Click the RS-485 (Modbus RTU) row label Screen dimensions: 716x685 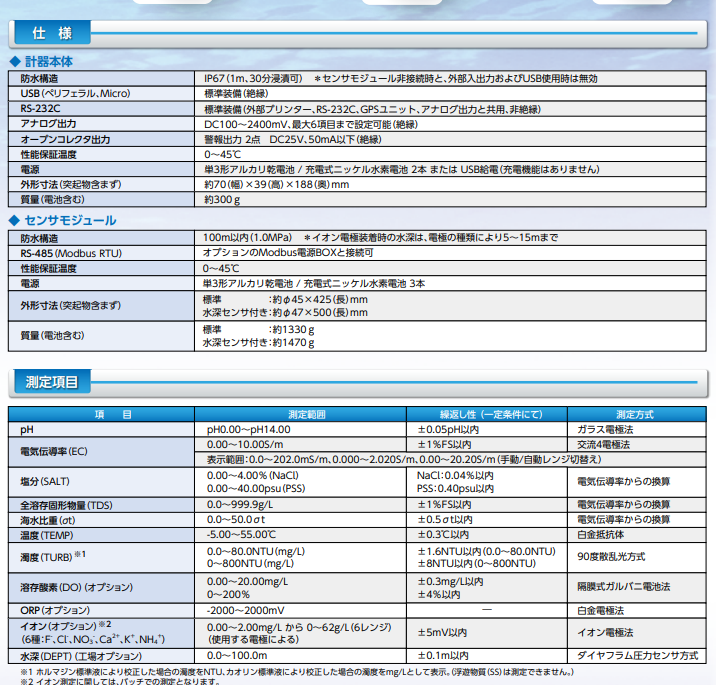tap(64, 253)
